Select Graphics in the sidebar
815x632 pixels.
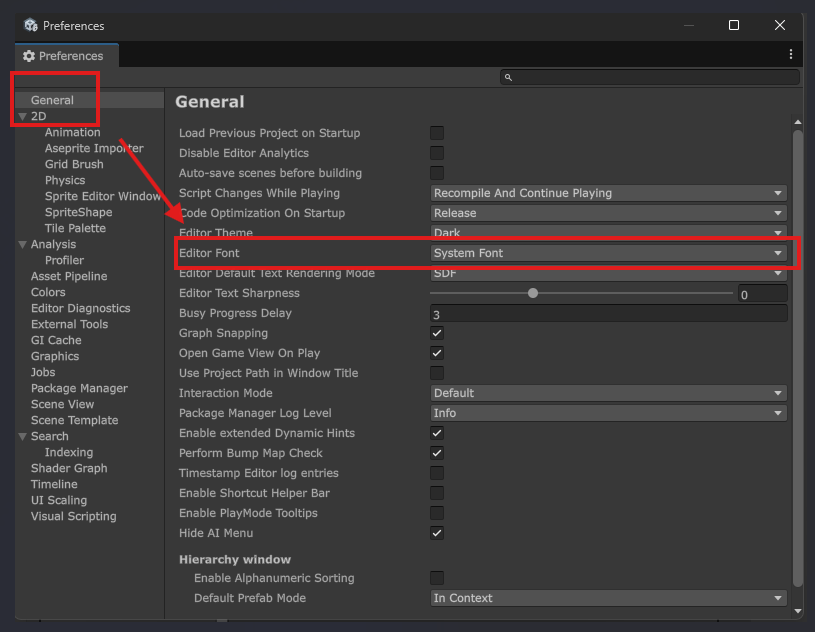(x=55, y=357)
